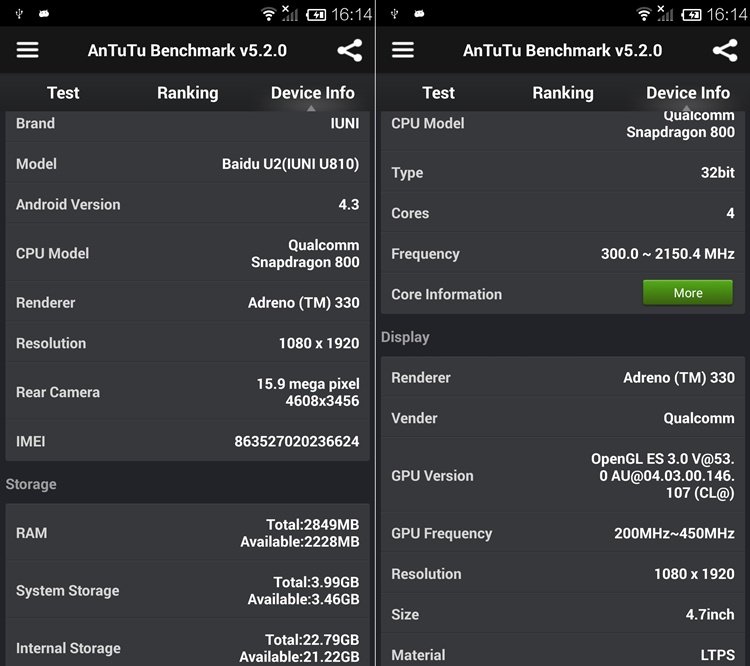Select the GPU Version OpenGL ES 3.0 row
This screenshot has height=666, width=750.
(x=563, y=476)
